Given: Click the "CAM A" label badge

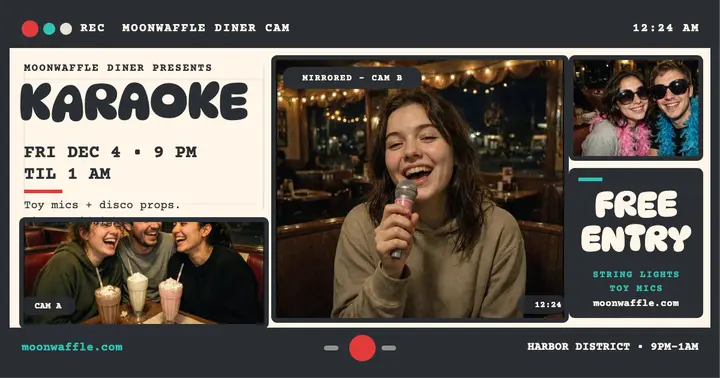Looking at the screenshot, I should (x=48, y=306).
